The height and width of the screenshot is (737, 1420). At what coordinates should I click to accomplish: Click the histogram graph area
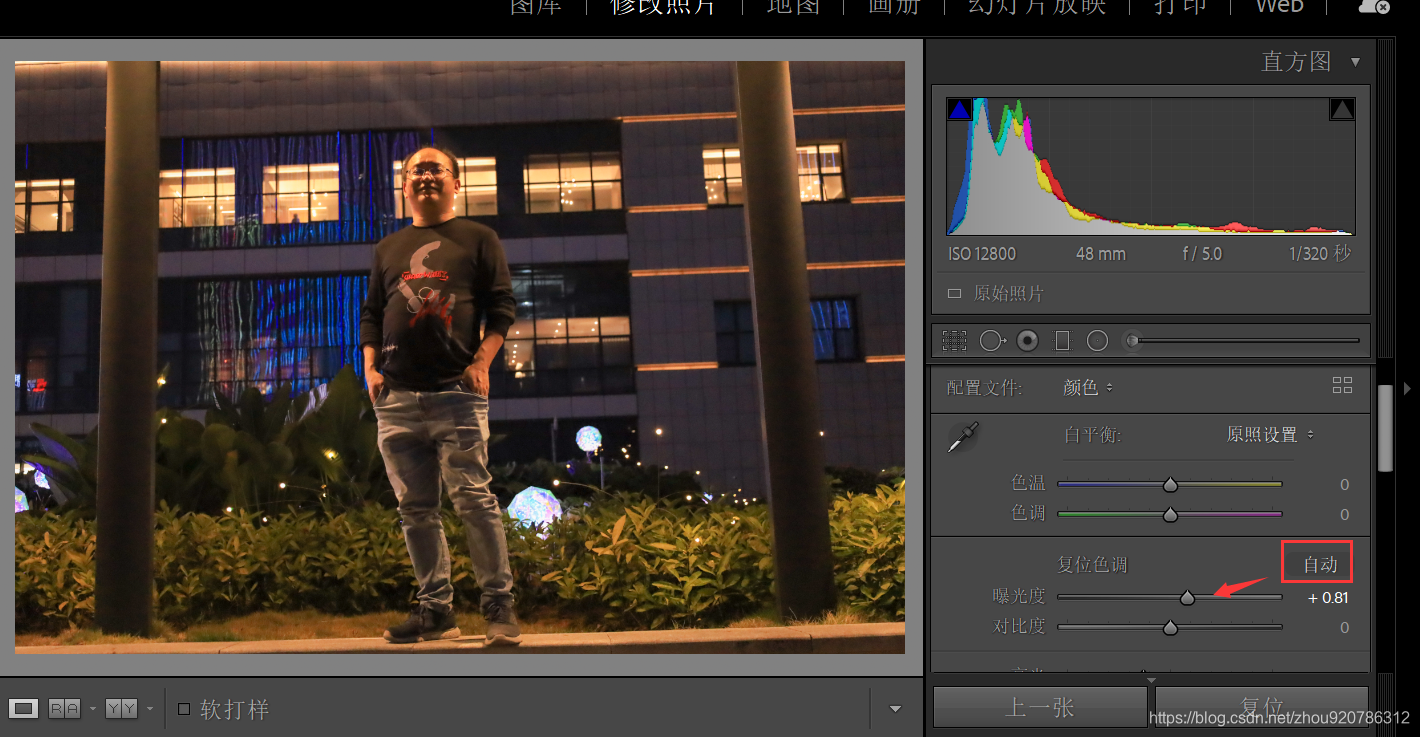point(1151,166)
